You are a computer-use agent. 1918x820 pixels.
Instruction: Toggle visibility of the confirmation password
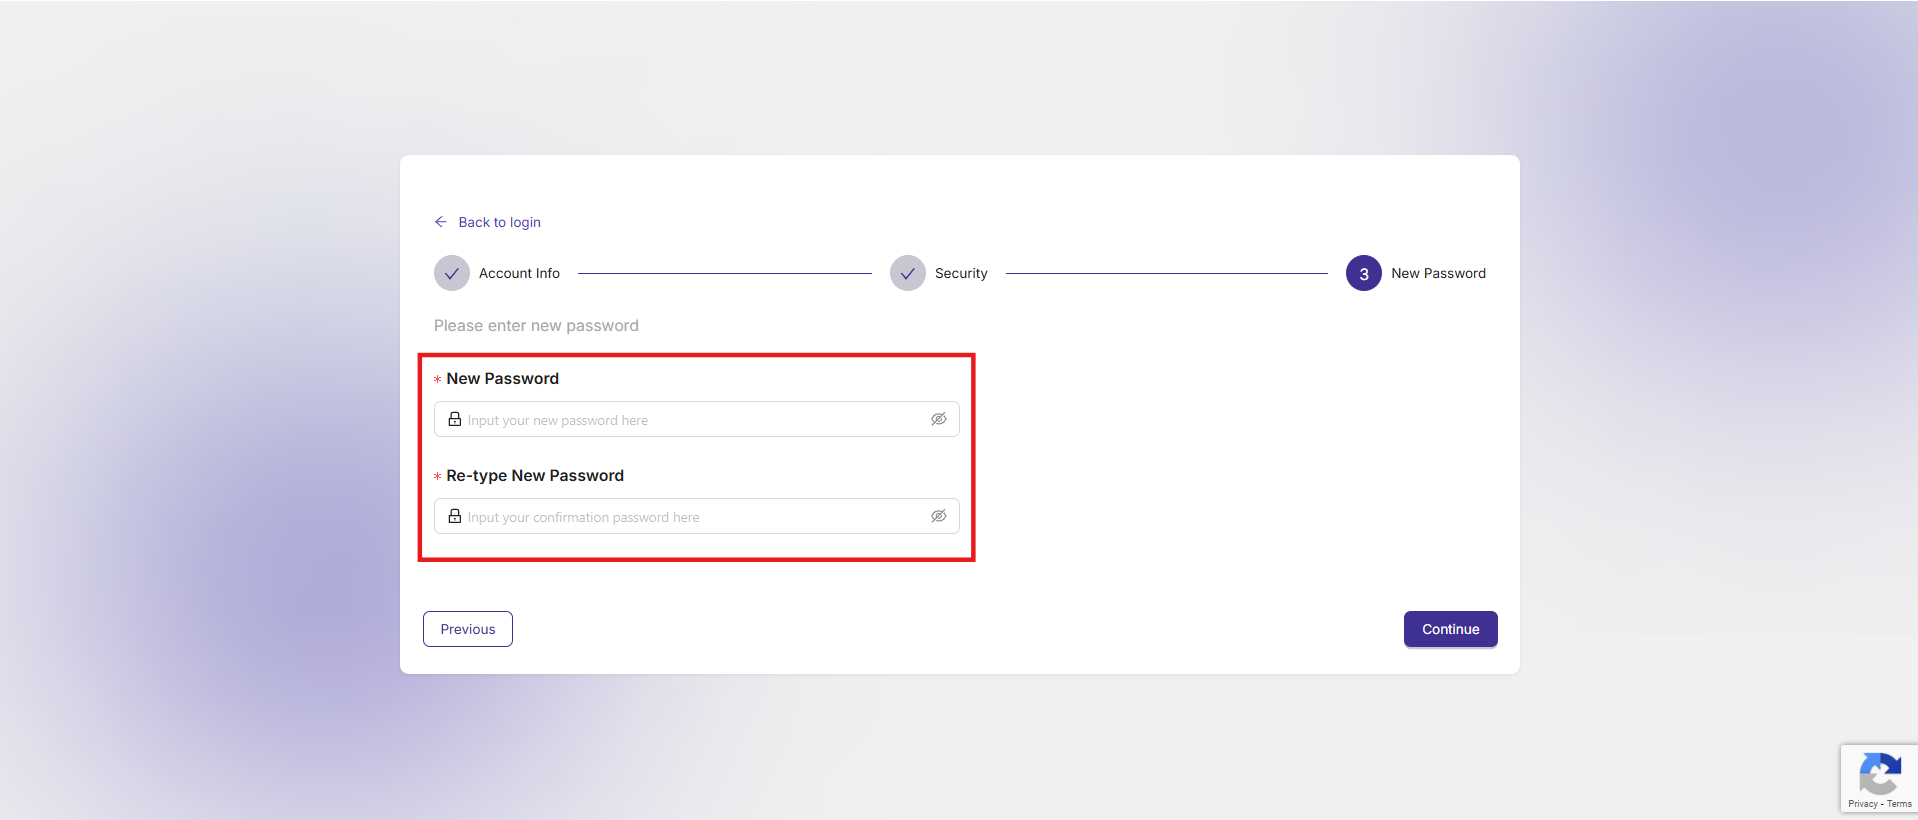click(938, 516)
